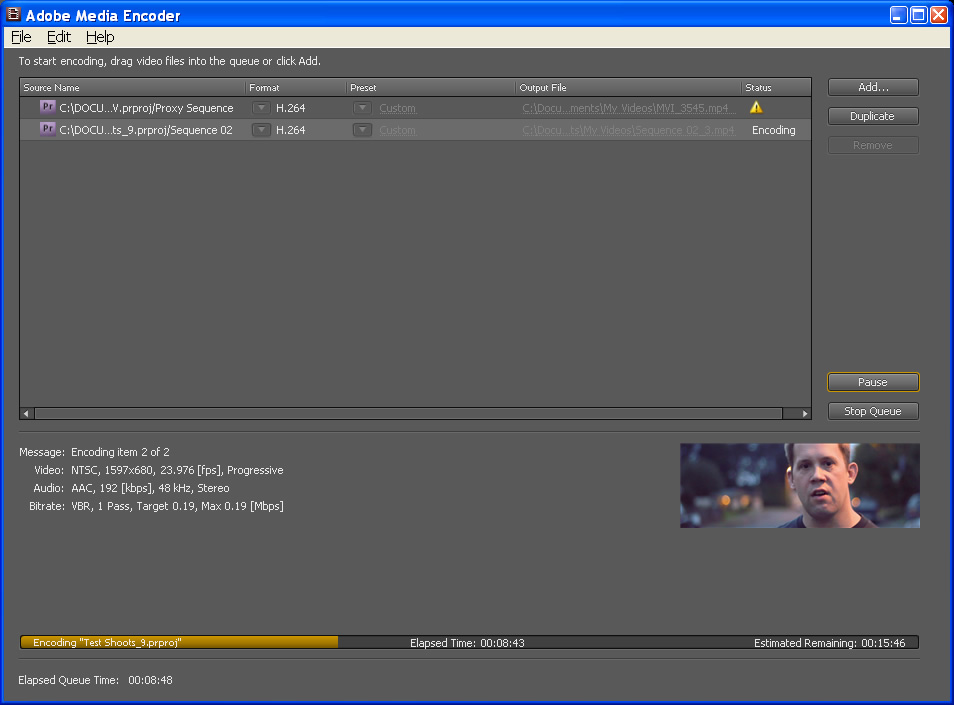Image resolution: width=954 pixels, height=705 pixels.
Task: Open Format dropdown for Sequence 02 row
Action: coord(261,130)
